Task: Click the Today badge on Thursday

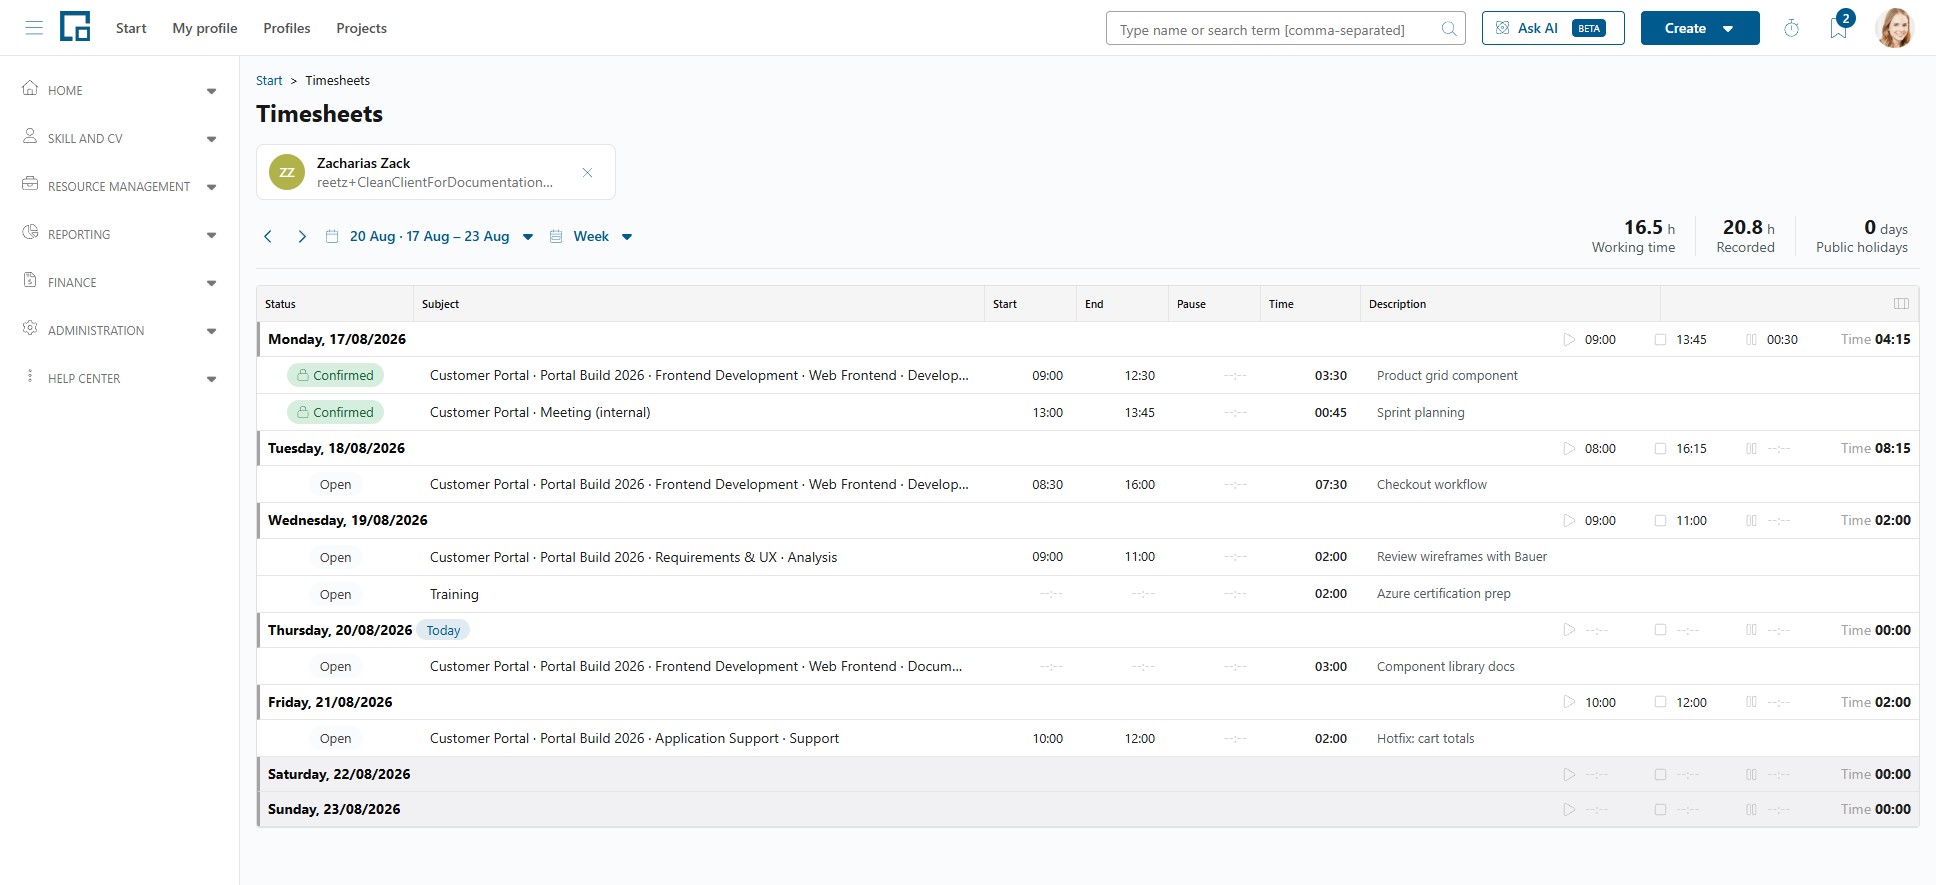Action: click(x=443, y=630)
